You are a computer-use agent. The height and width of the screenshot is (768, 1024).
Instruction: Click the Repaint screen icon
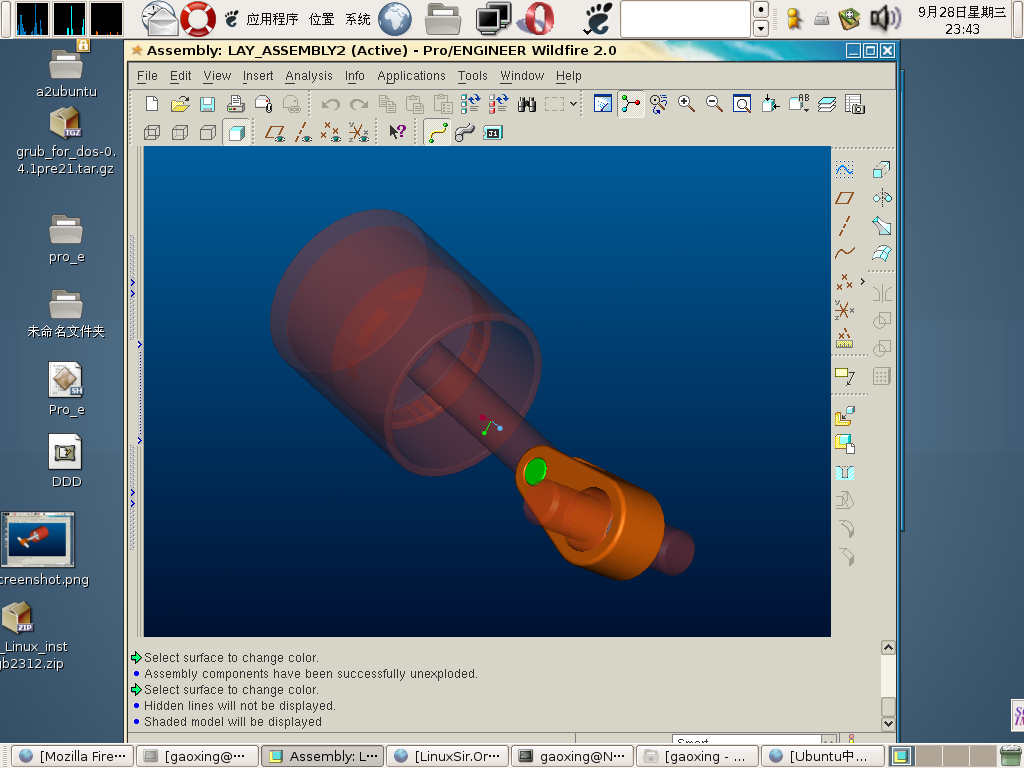(603, 104)
